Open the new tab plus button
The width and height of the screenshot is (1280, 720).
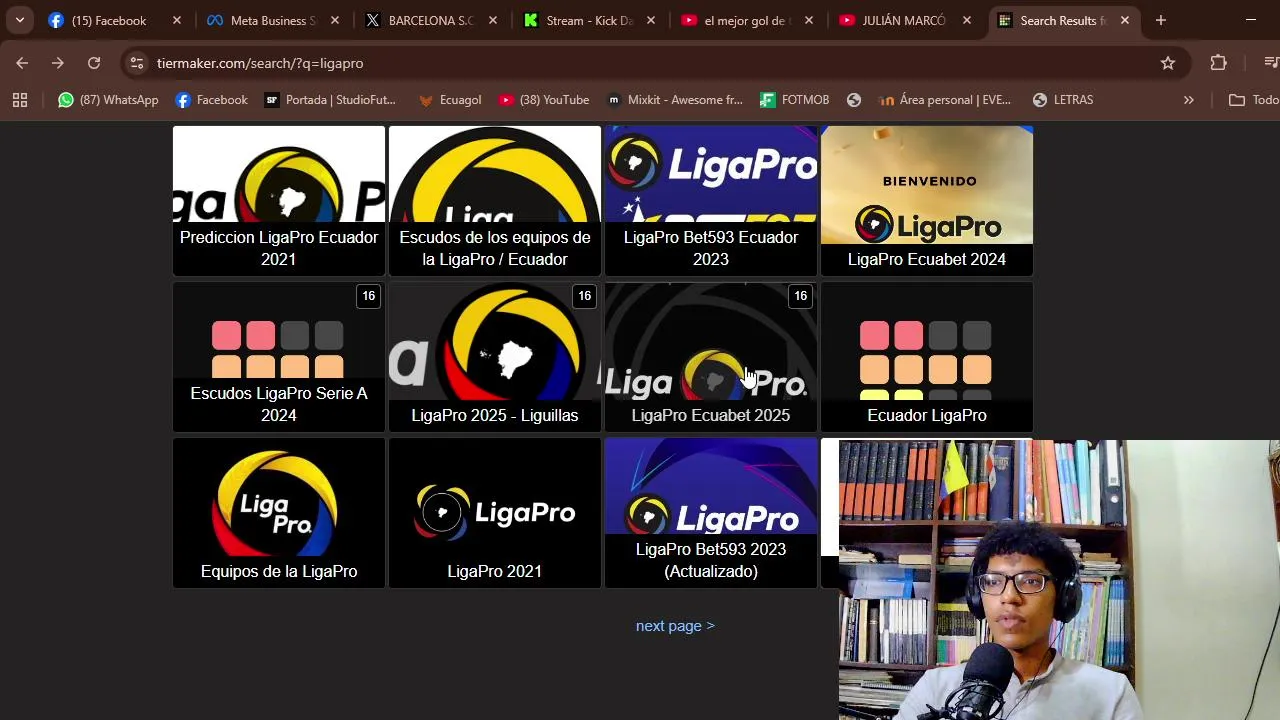point(1161,20)
